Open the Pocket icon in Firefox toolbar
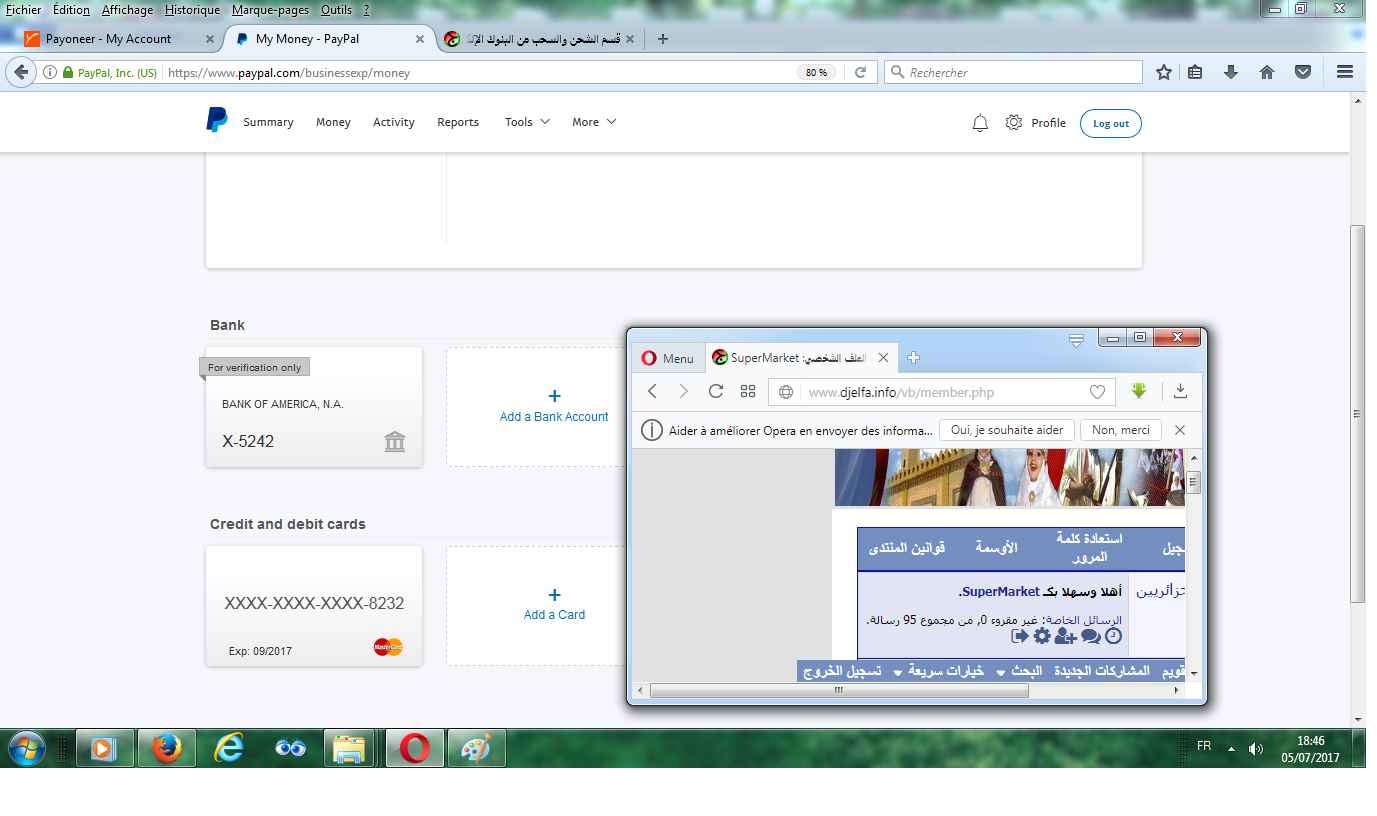The width and height of the screenshot is (1377, 816). pyautogui.click(x=1303, y=72)
